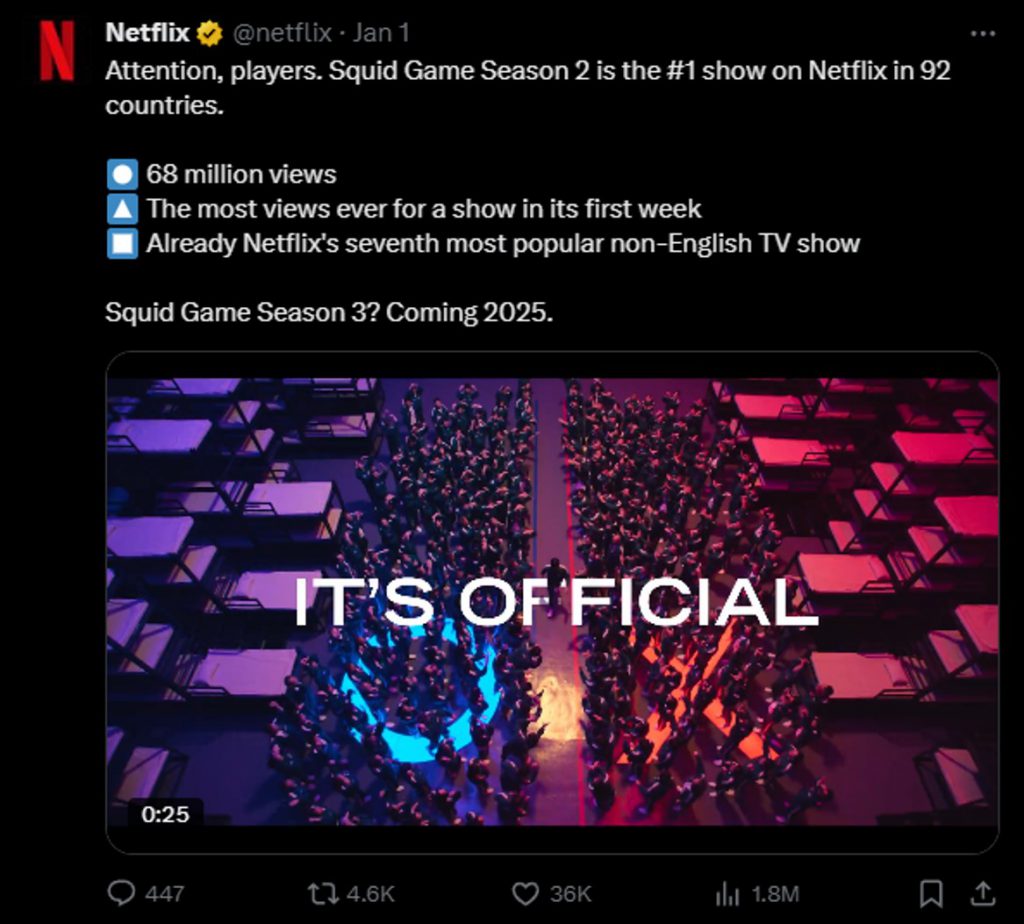Open the reply speech bubble icon
Screen dimensions: 1024x924
click(x=120, y=892)
